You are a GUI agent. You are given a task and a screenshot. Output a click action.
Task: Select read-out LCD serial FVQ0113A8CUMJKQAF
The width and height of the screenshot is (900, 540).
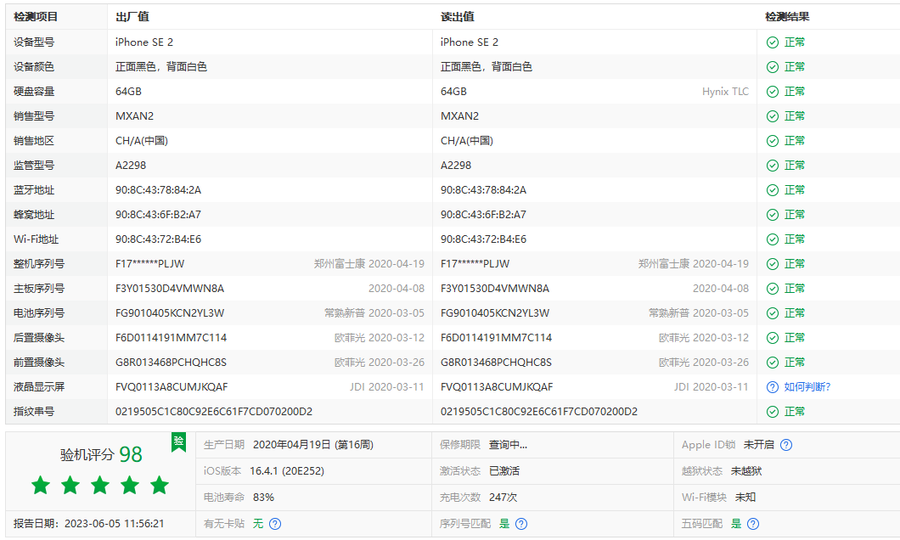(496, 387)
